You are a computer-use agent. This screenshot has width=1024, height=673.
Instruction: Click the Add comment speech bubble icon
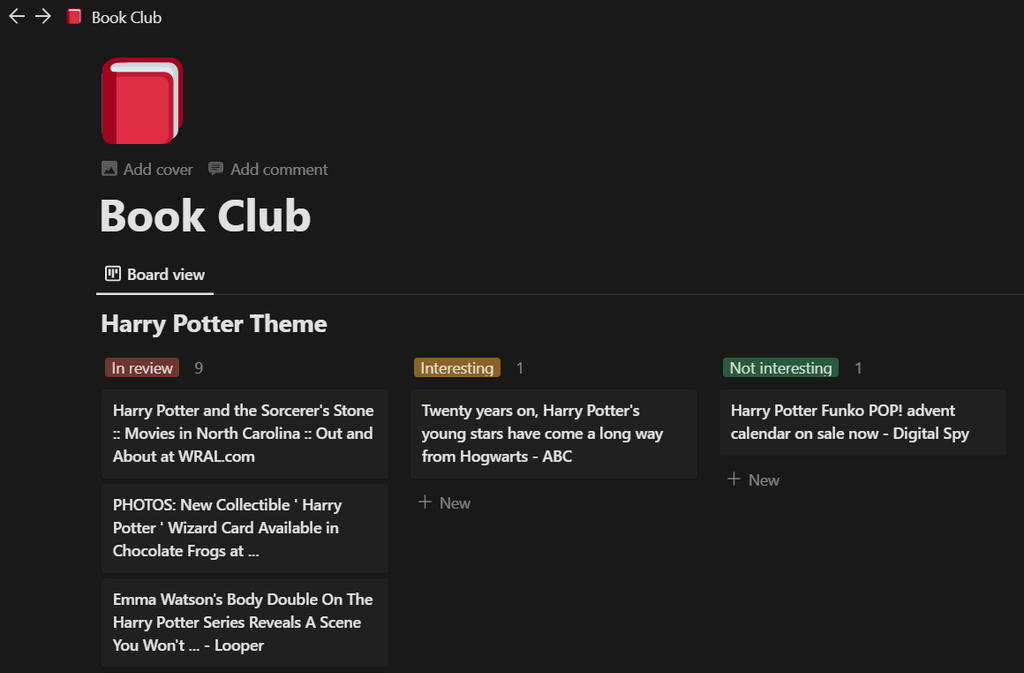(216, 169)
